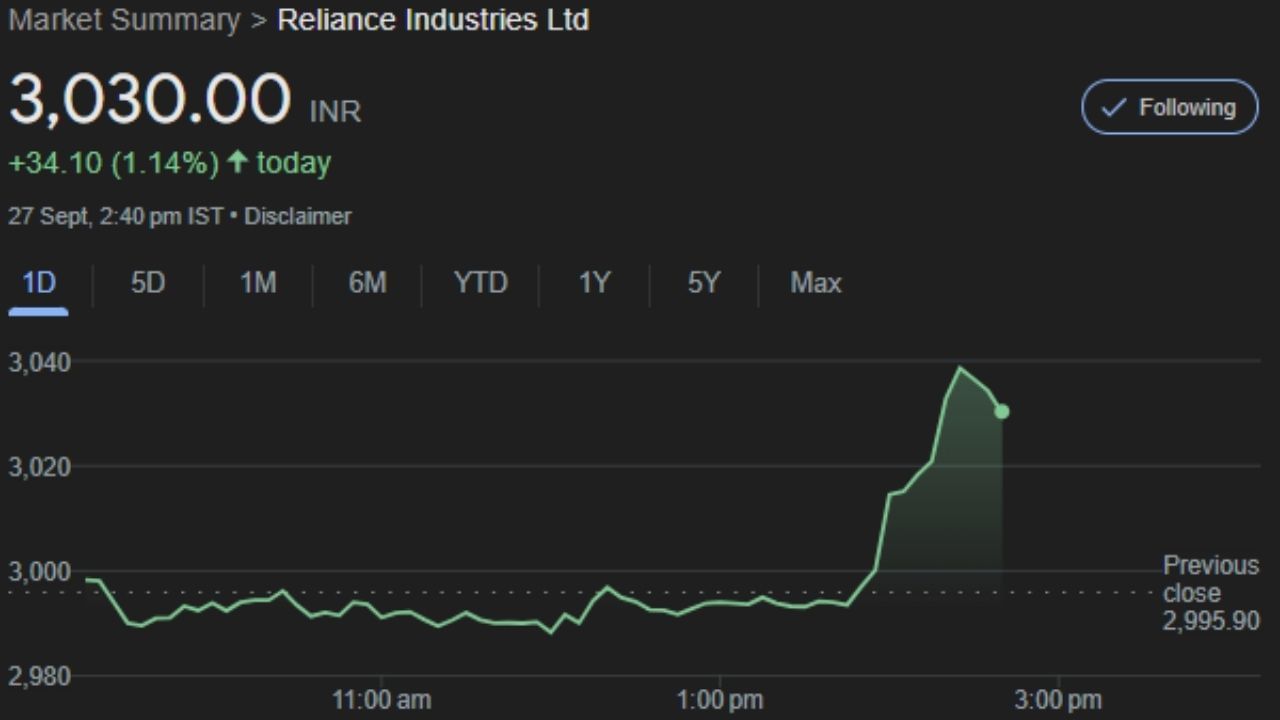Image resolution: width=1280 pixels, height=720 pixels.
Task: Click the 3:00 pm time label
Action: [1058, 700]
